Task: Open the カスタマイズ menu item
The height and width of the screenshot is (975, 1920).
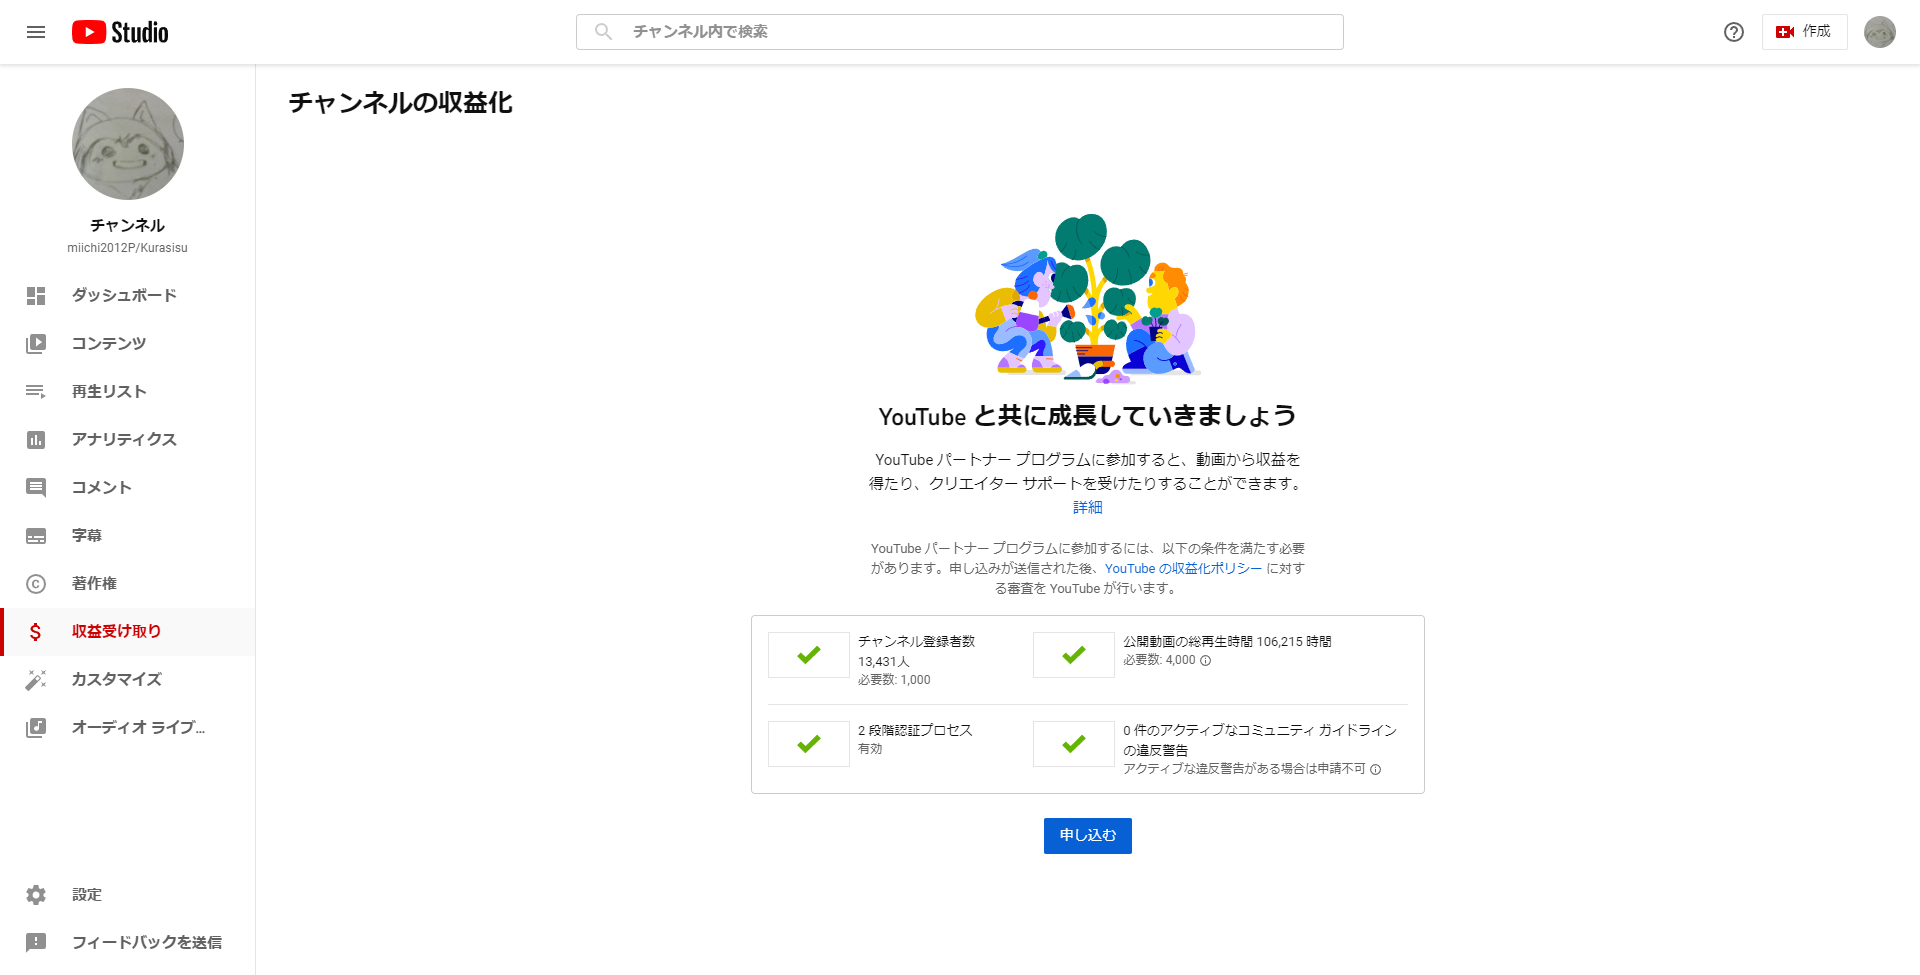Action: [128, 680]
